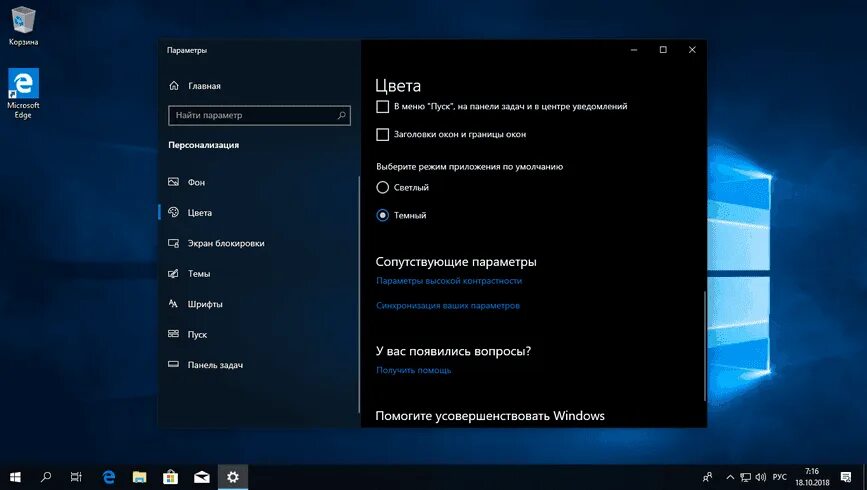Viewport: 867px width, 490px height.
Task: Open the Windows Start button
Action: [15, 477]
